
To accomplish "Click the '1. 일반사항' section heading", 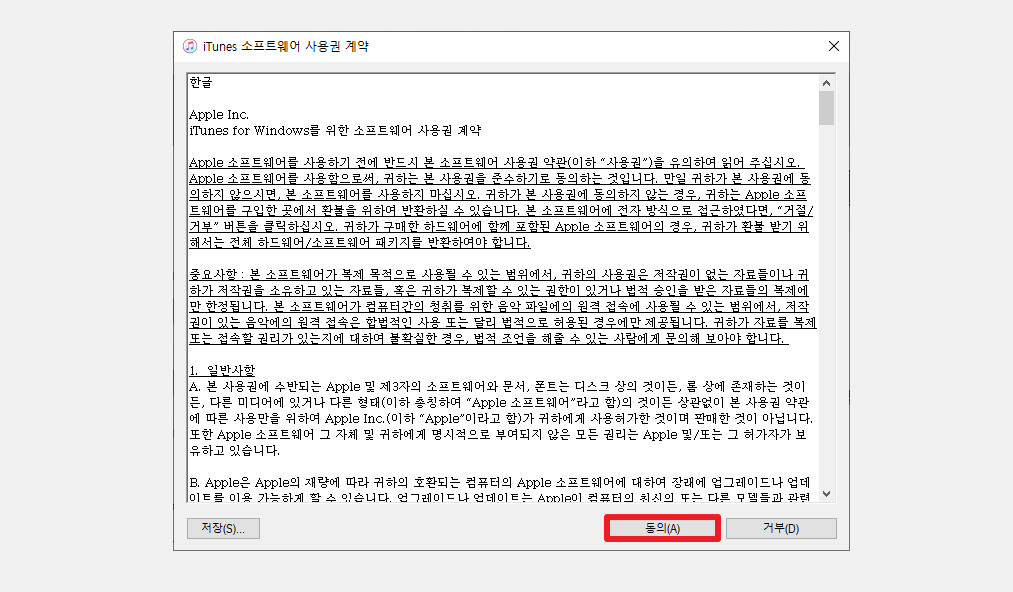I will click(x=222, y=370).
